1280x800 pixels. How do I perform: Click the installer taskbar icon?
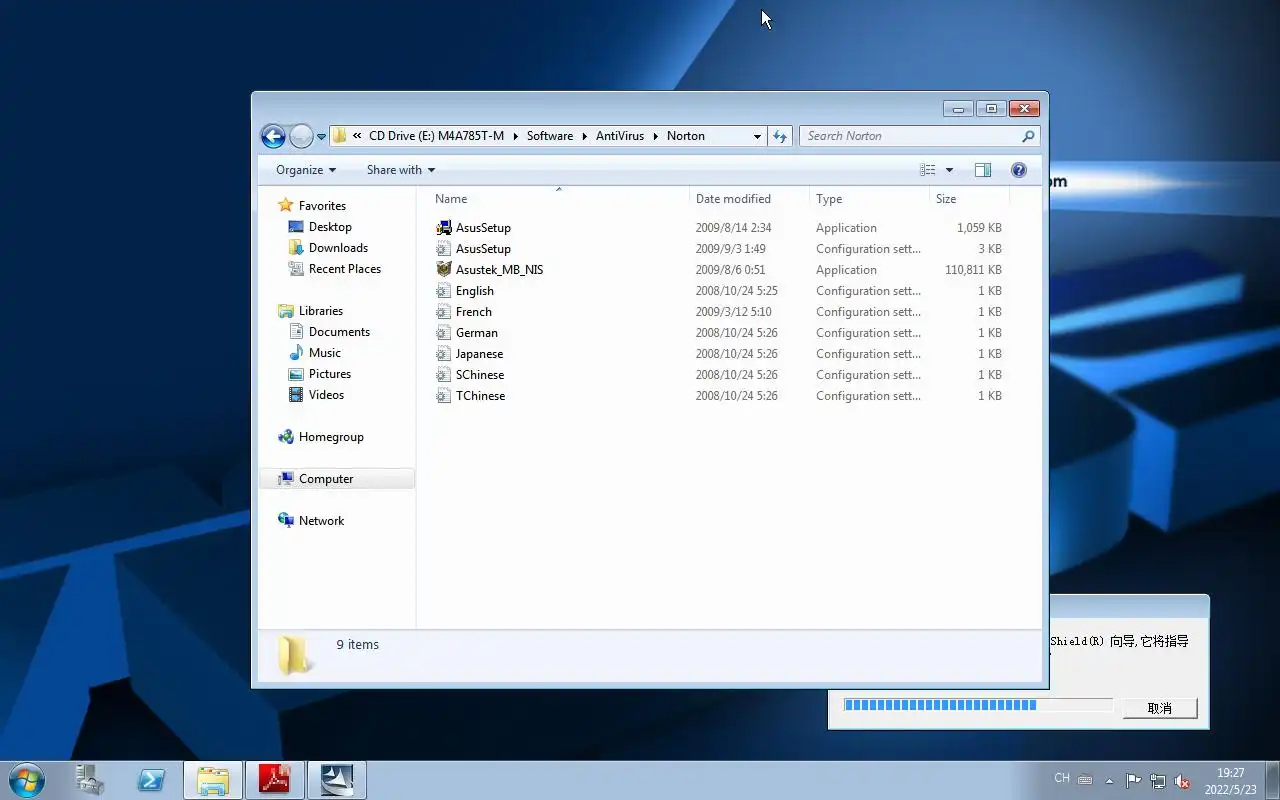tap(337, 780)
